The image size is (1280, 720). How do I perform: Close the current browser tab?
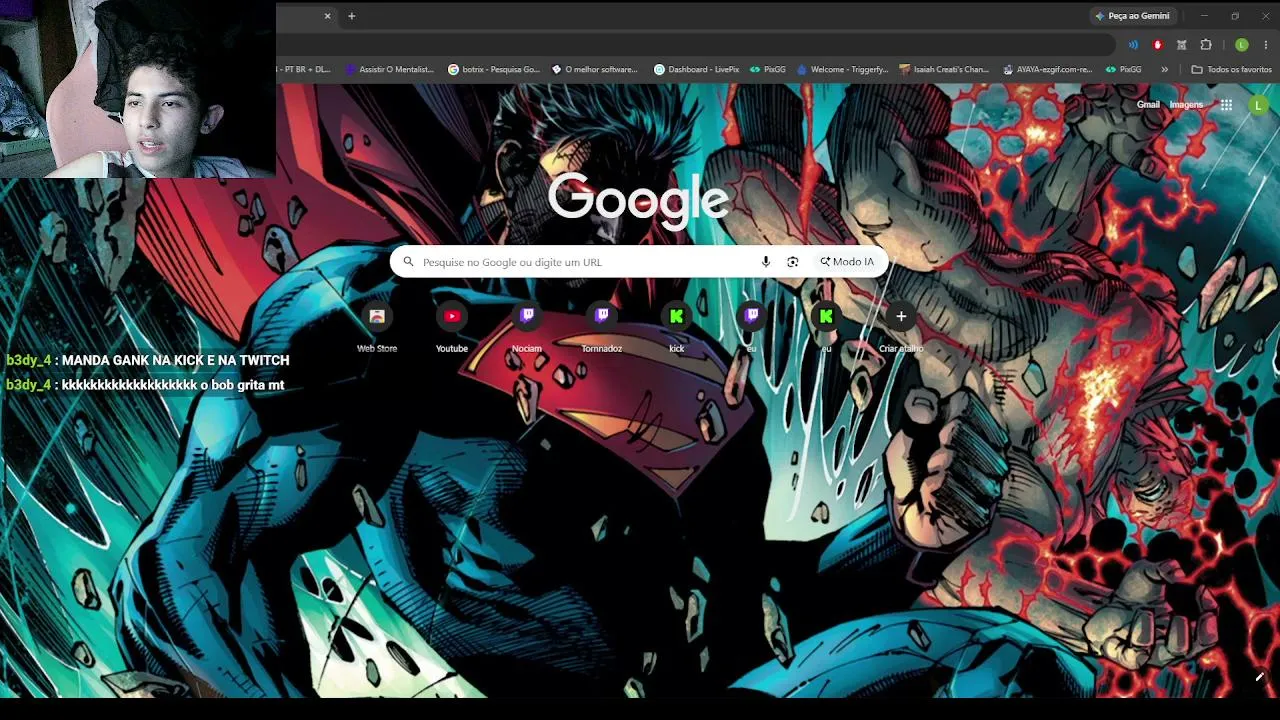point(327,16)
